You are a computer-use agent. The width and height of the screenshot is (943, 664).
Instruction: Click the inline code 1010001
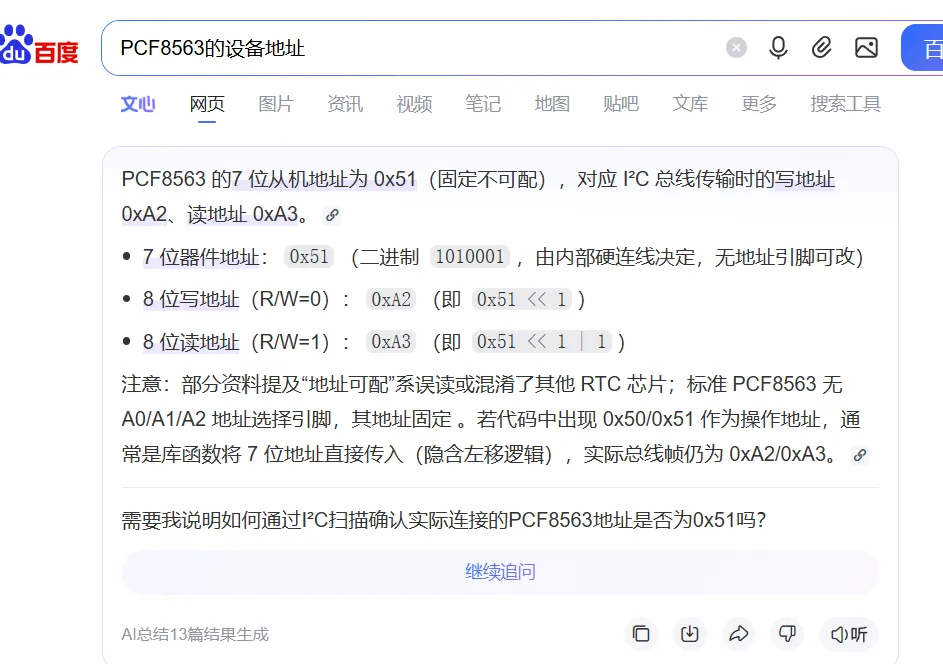pyautogui.click(x=470, y=257)
